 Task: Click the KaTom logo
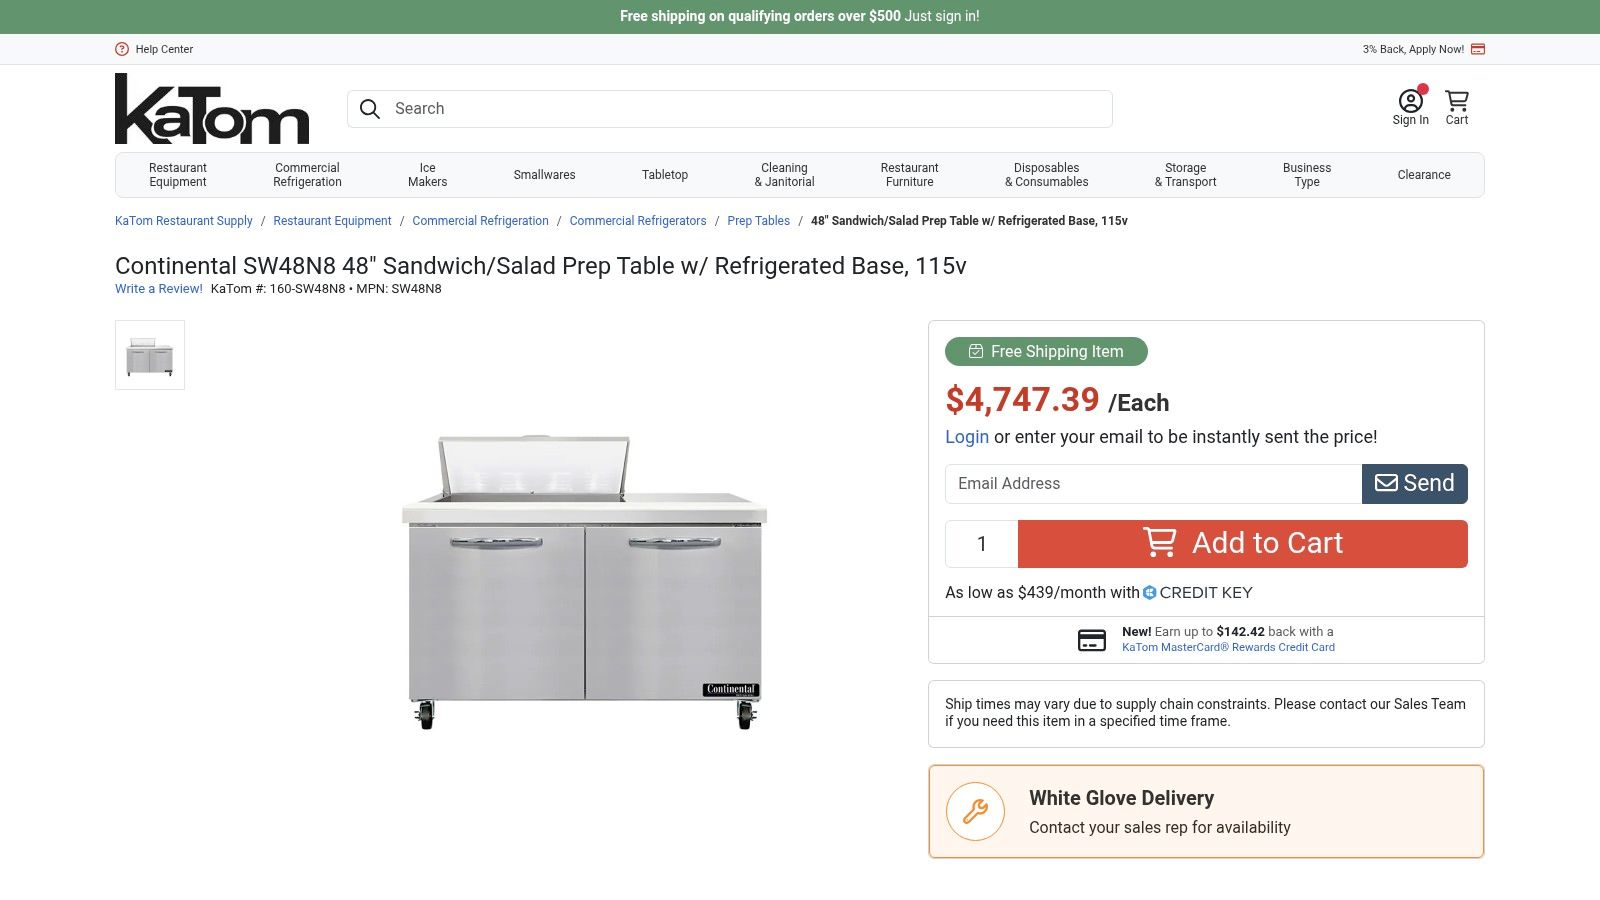pos(212,109)
